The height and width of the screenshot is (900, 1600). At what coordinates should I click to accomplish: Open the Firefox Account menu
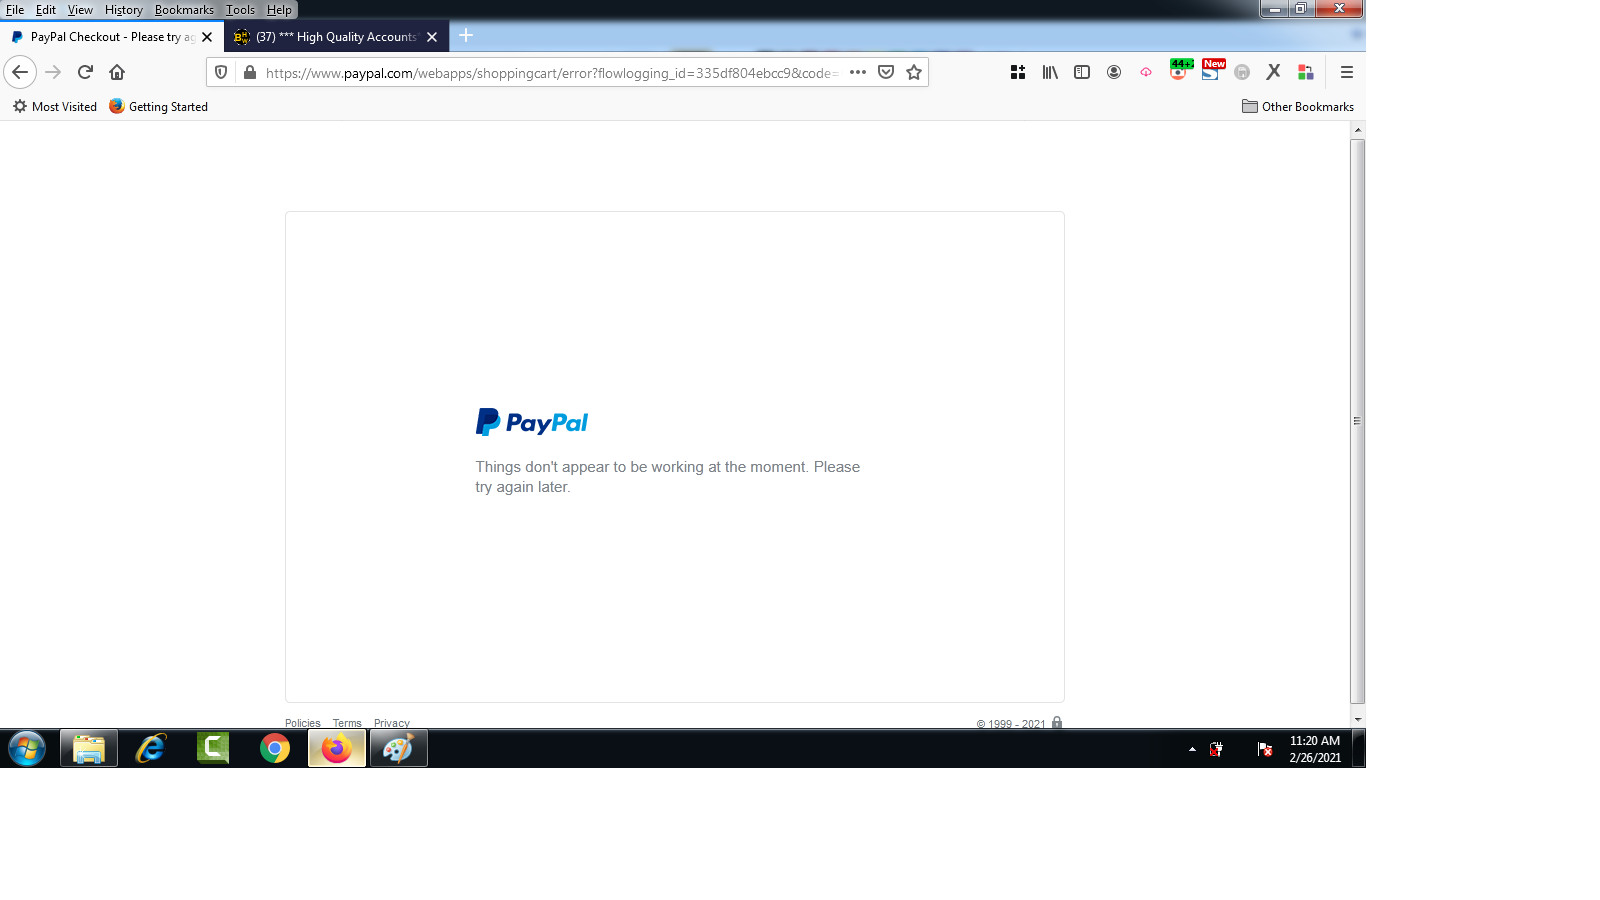point(1114,72)
